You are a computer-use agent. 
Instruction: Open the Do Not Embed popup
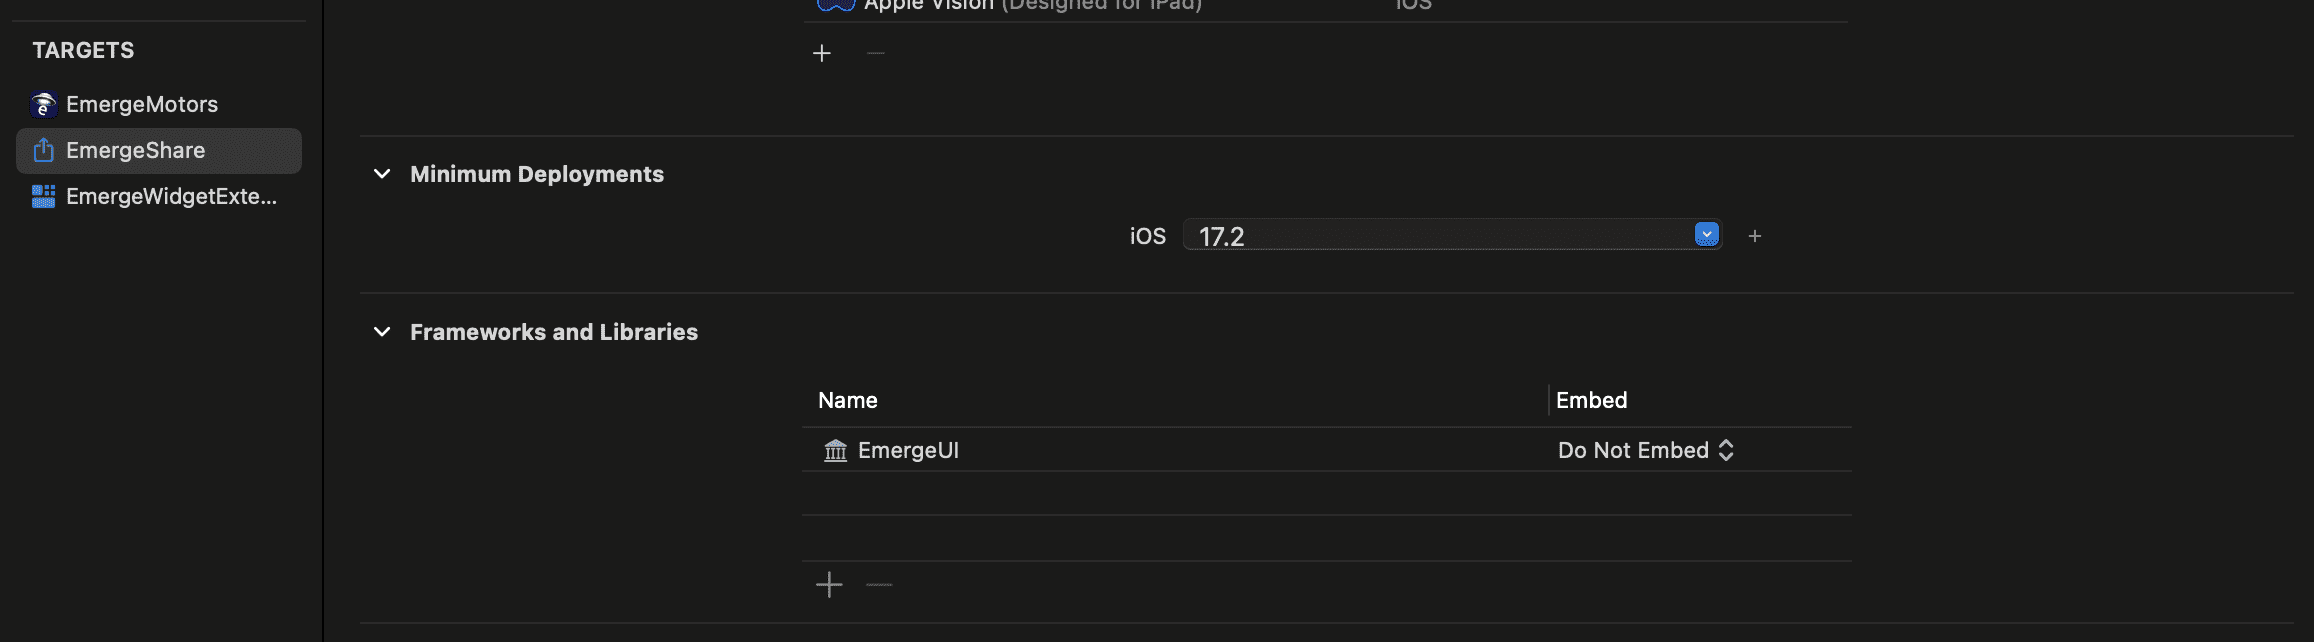pos(1645,451)
